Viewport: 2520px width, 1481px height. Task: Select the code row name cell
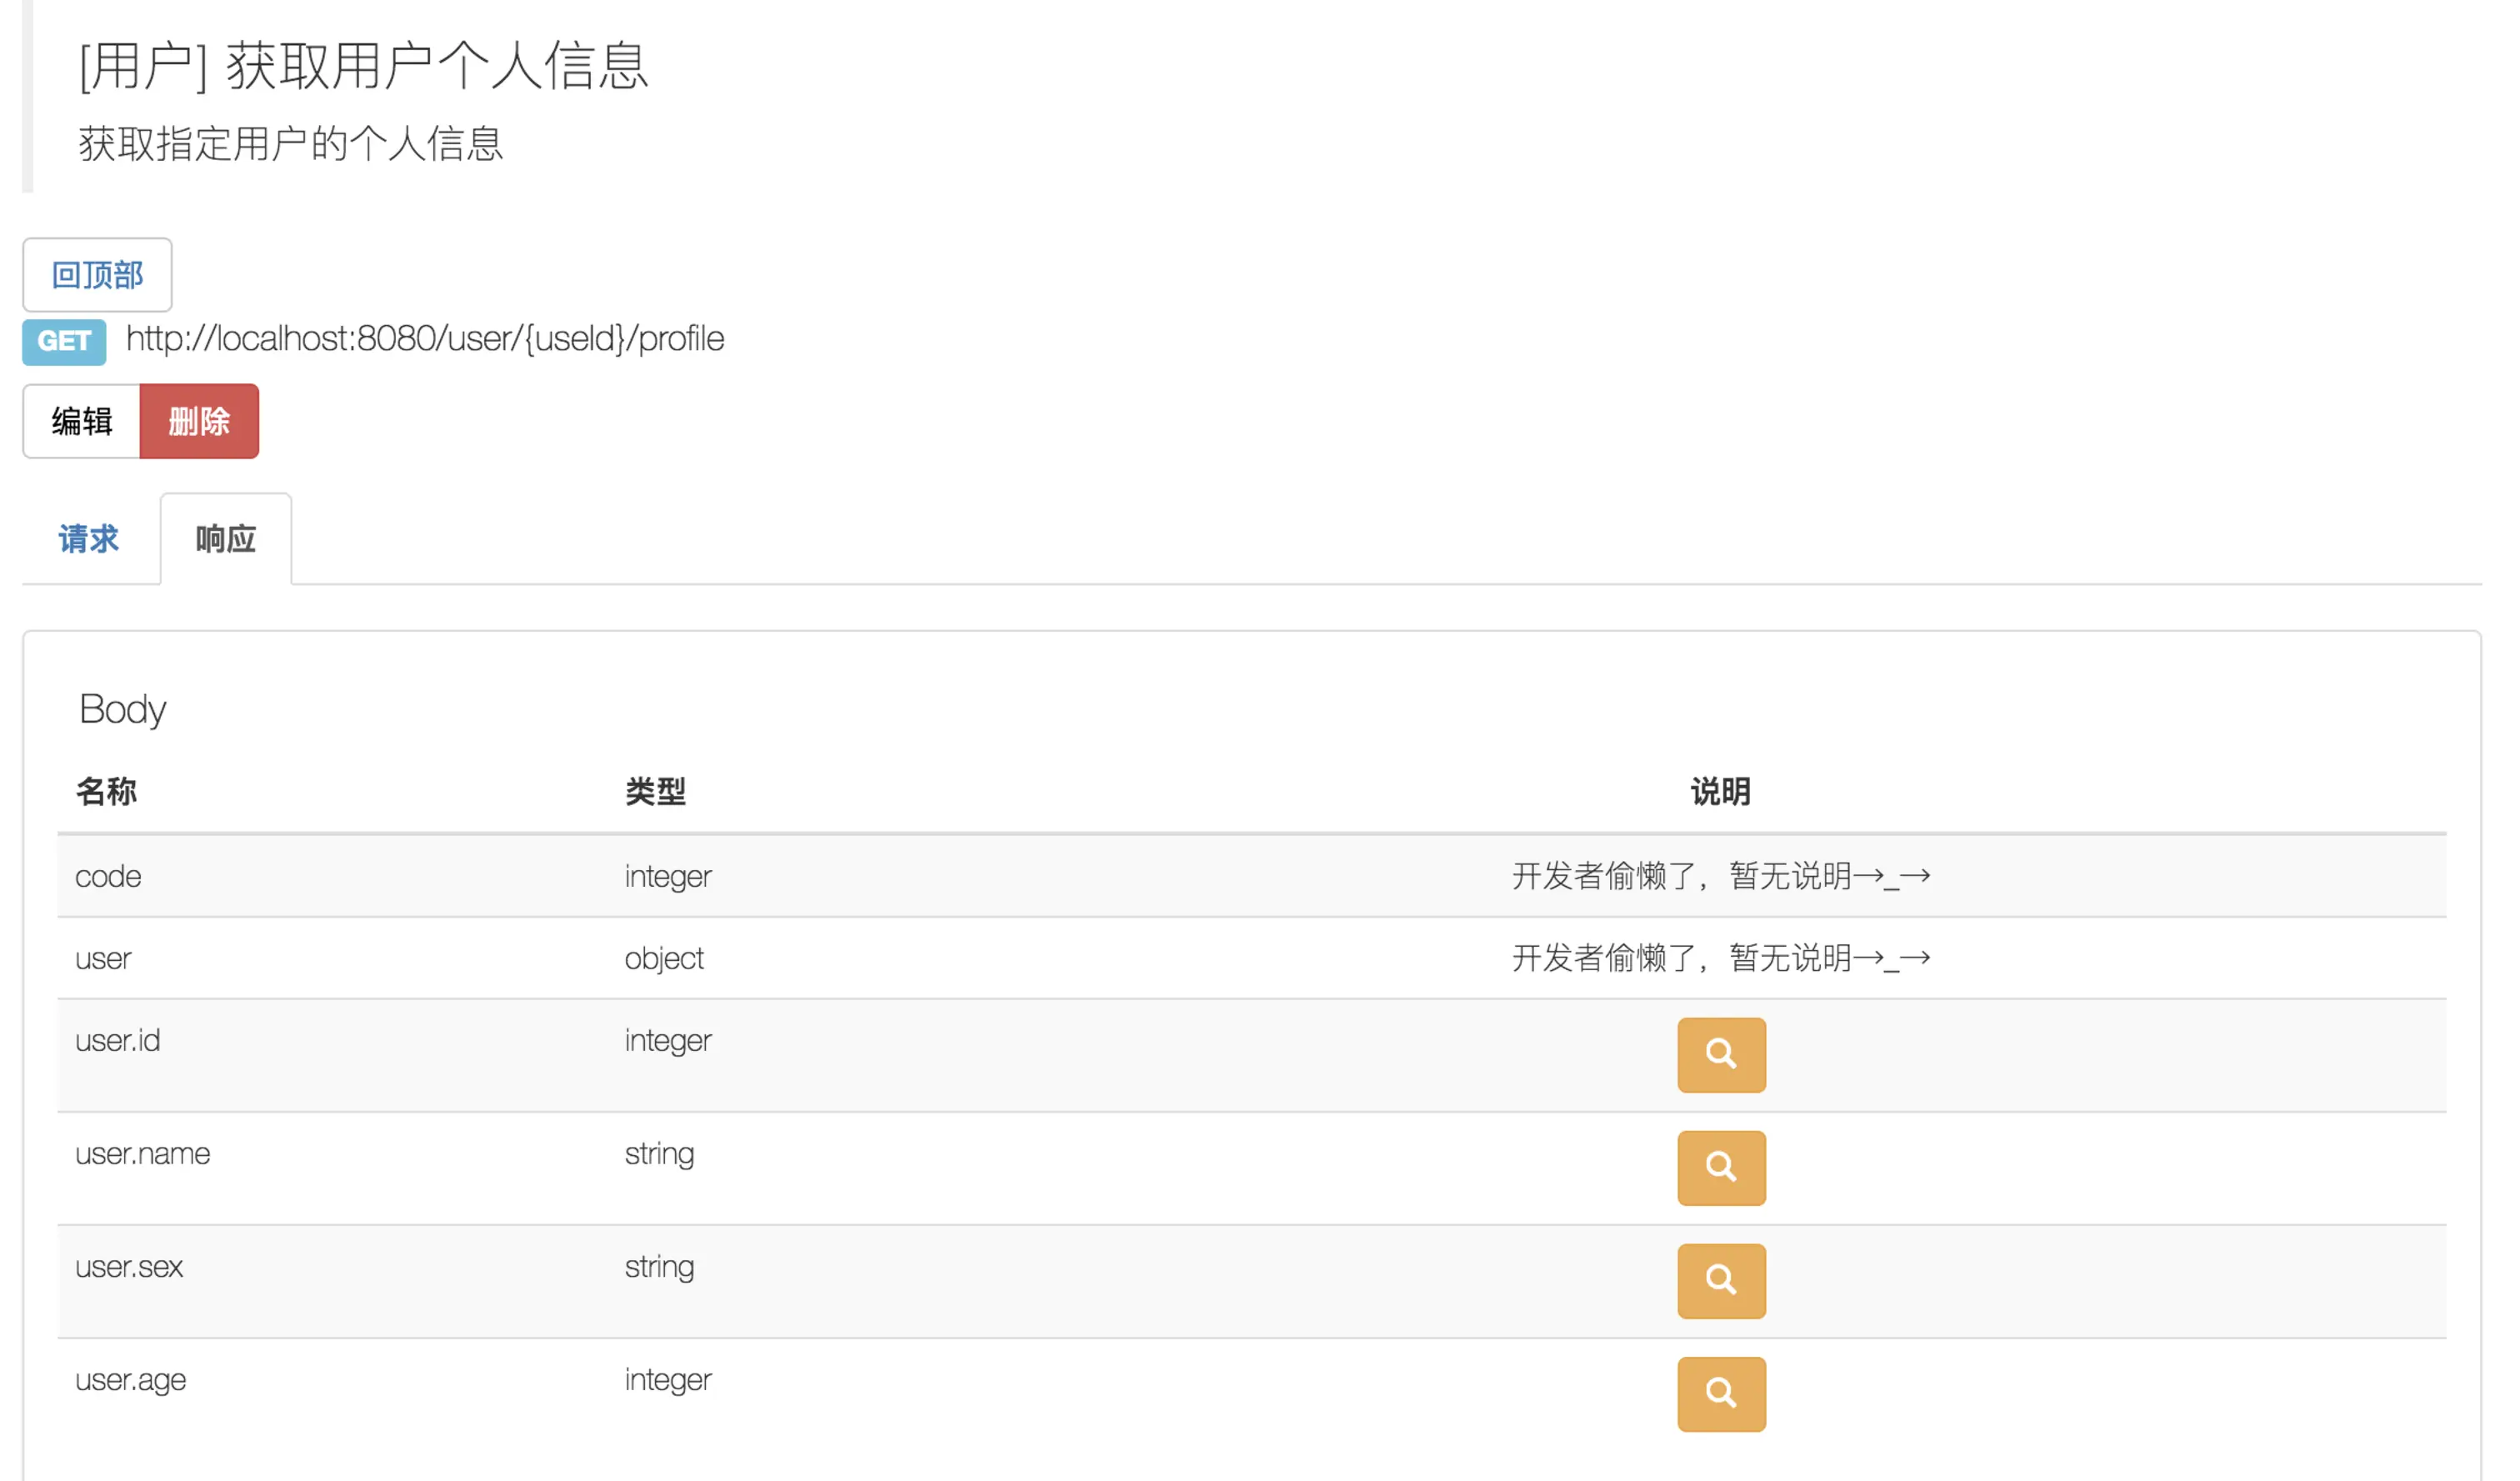(x=108, y=876)
